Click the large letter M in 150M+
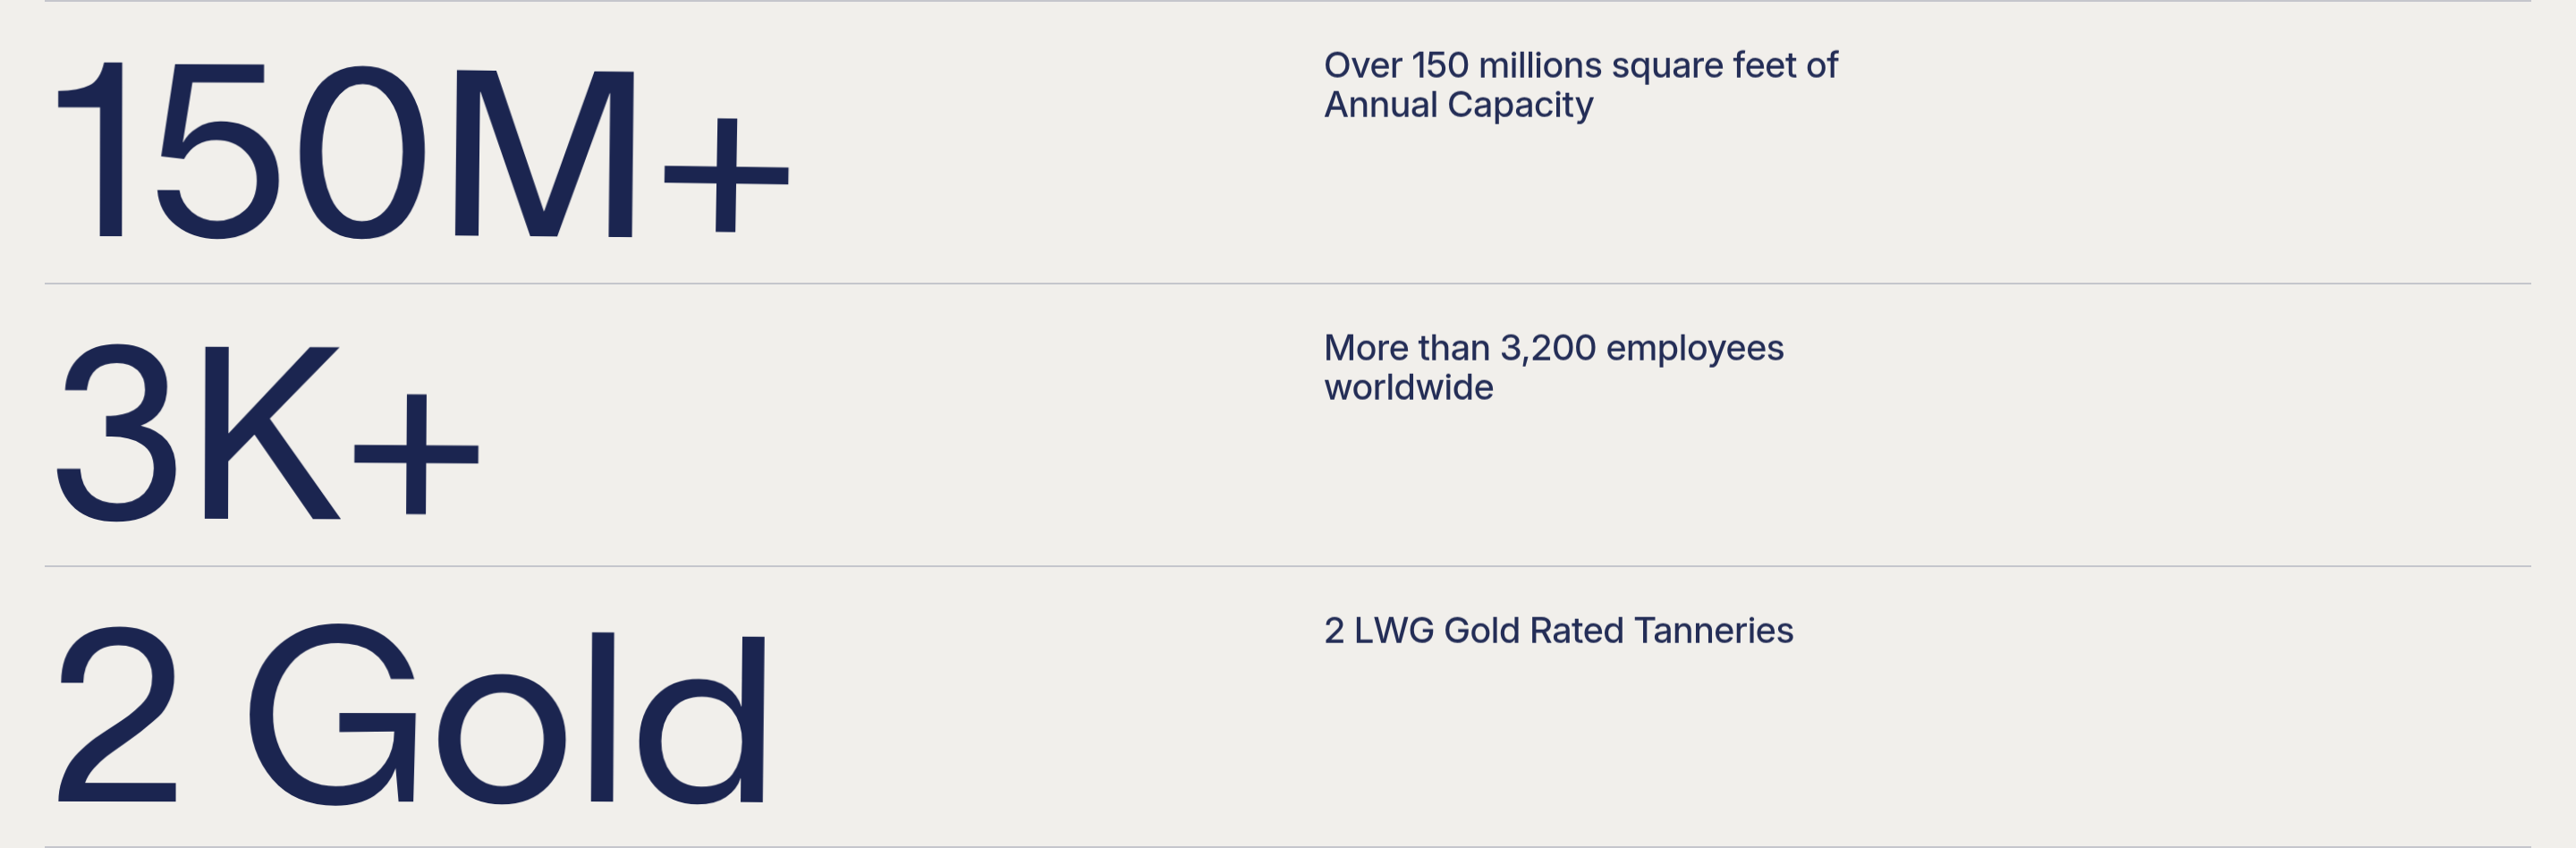The width and height of the screenshot is (2576, 848). point(543,154)
